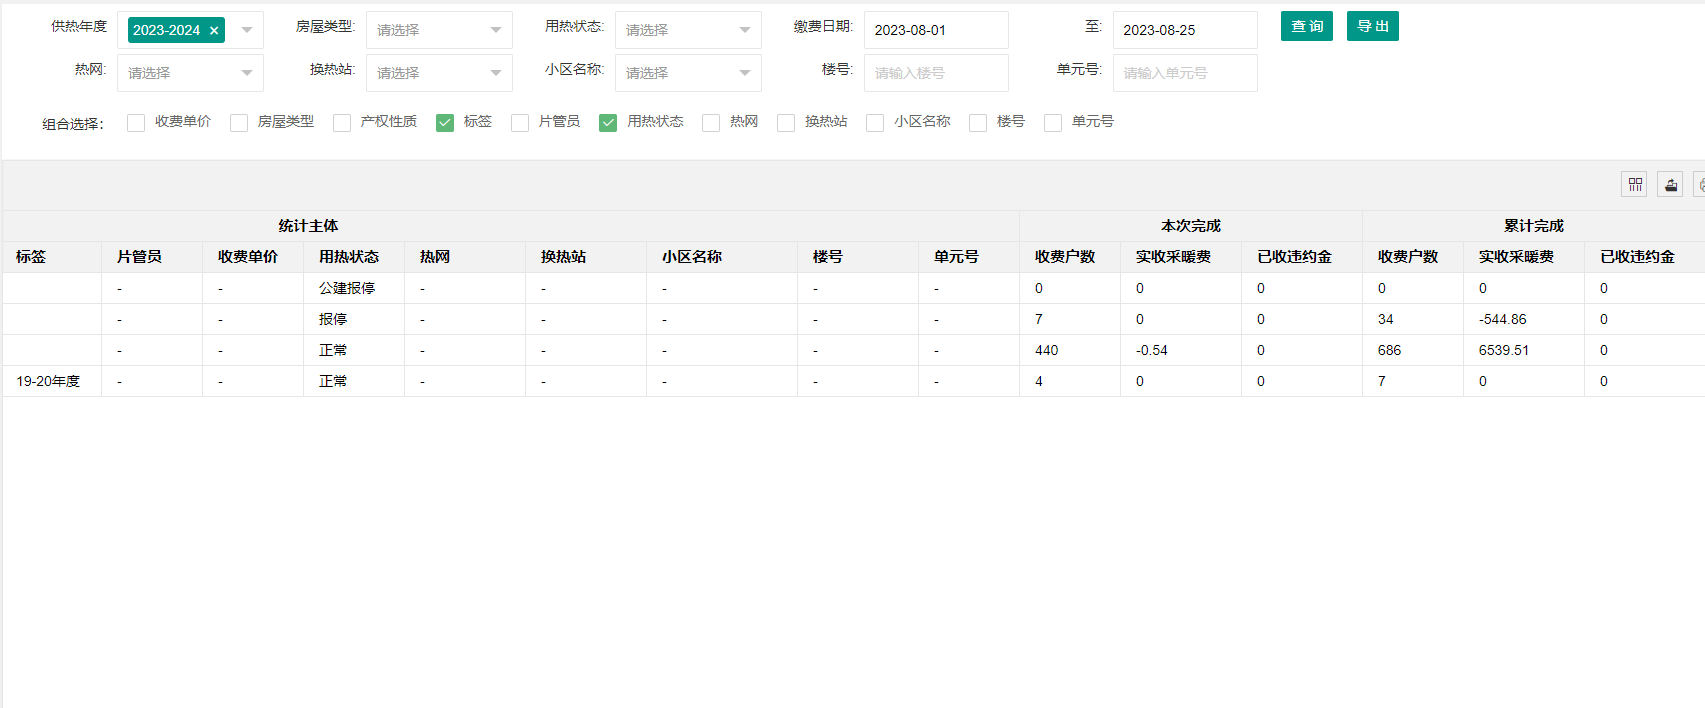The height and width of the screenshot is (708, 1705).
Task: Click the 34 cumulative household cell
Action: (x=1413, y=319)
